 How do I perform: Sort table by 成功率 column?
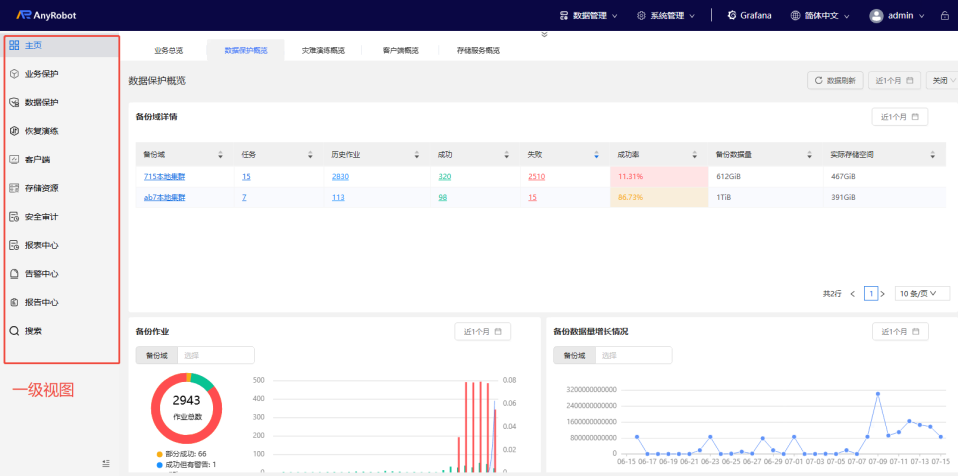[695, 155]
